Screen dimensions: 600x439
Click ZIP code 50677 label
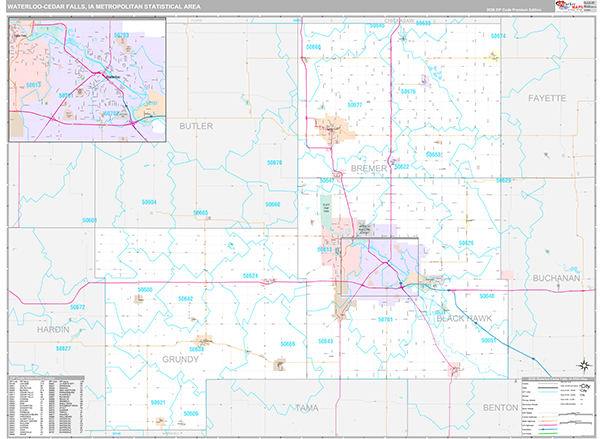(354, 104)
